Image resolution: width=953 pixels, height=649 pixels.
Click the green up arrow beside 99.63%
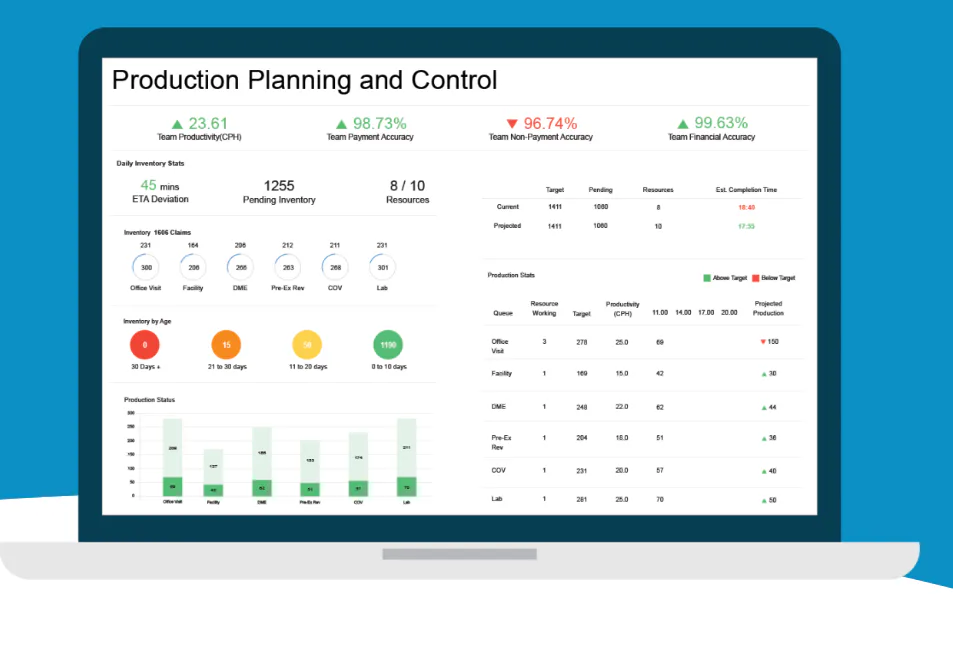point(683,124)
